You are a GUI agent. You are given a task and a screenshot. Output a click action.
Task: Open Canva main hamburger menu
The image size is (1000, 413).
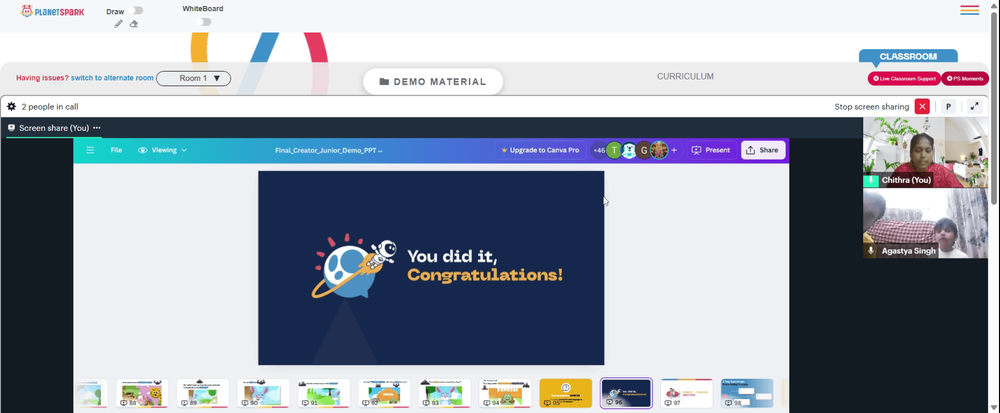(90, 150)
